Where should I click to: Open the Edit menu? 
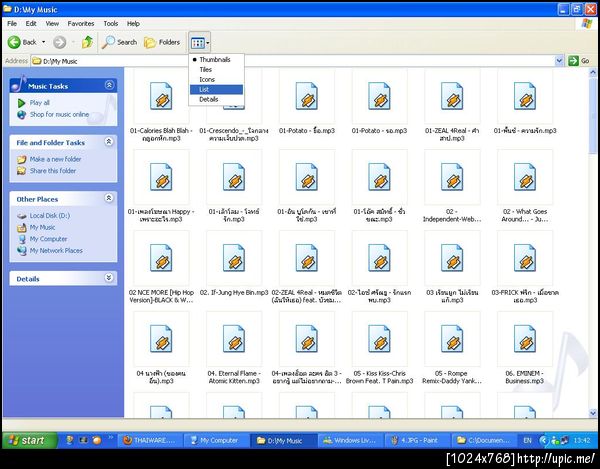(x=31, y=23)
